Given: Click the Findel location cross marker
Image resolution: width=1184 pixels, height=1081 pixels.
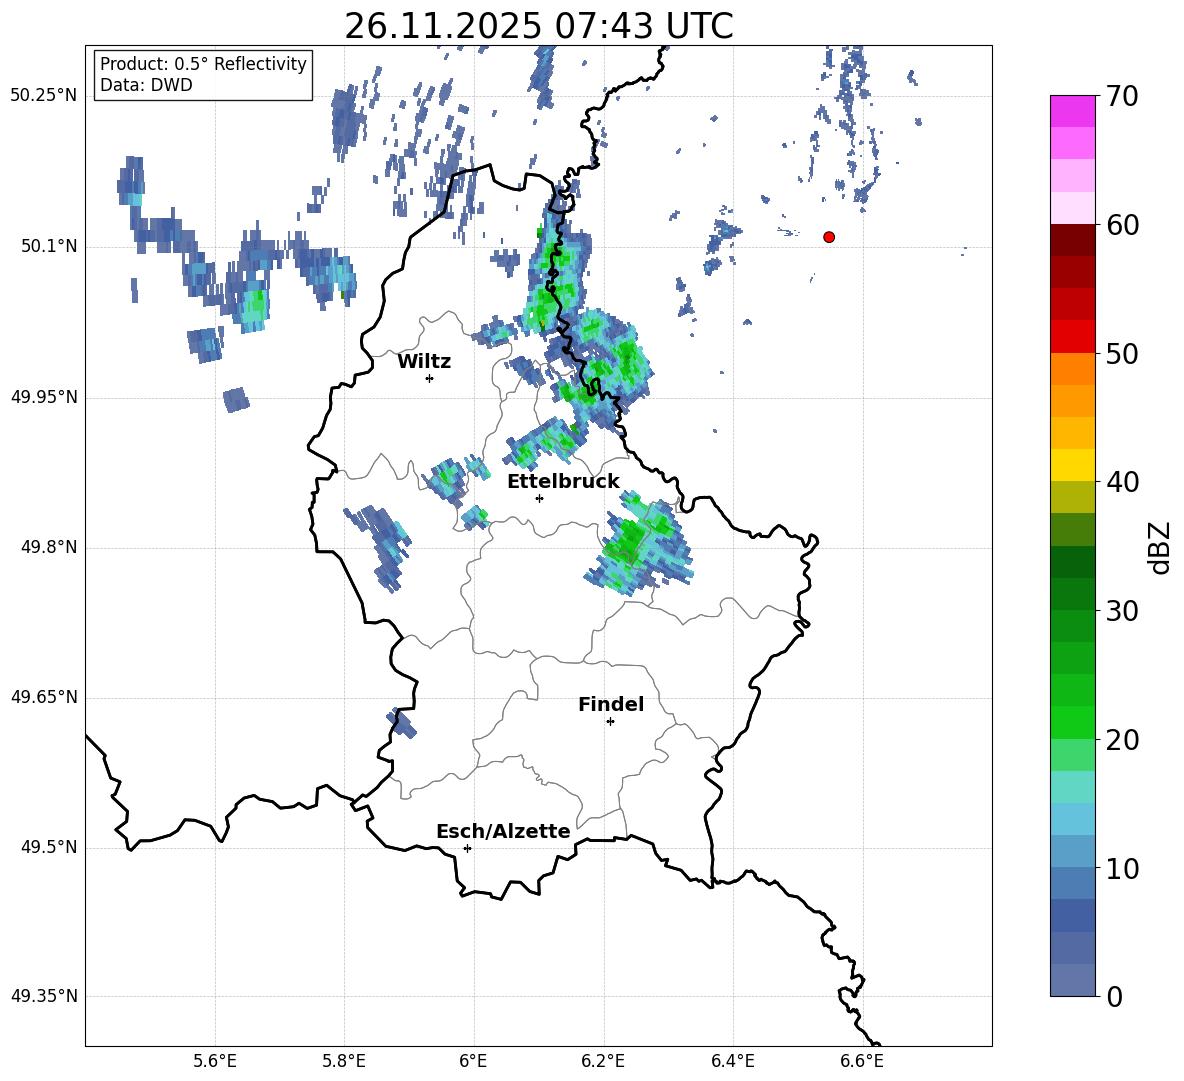Looking at the screenshot, I should point(610,722).
